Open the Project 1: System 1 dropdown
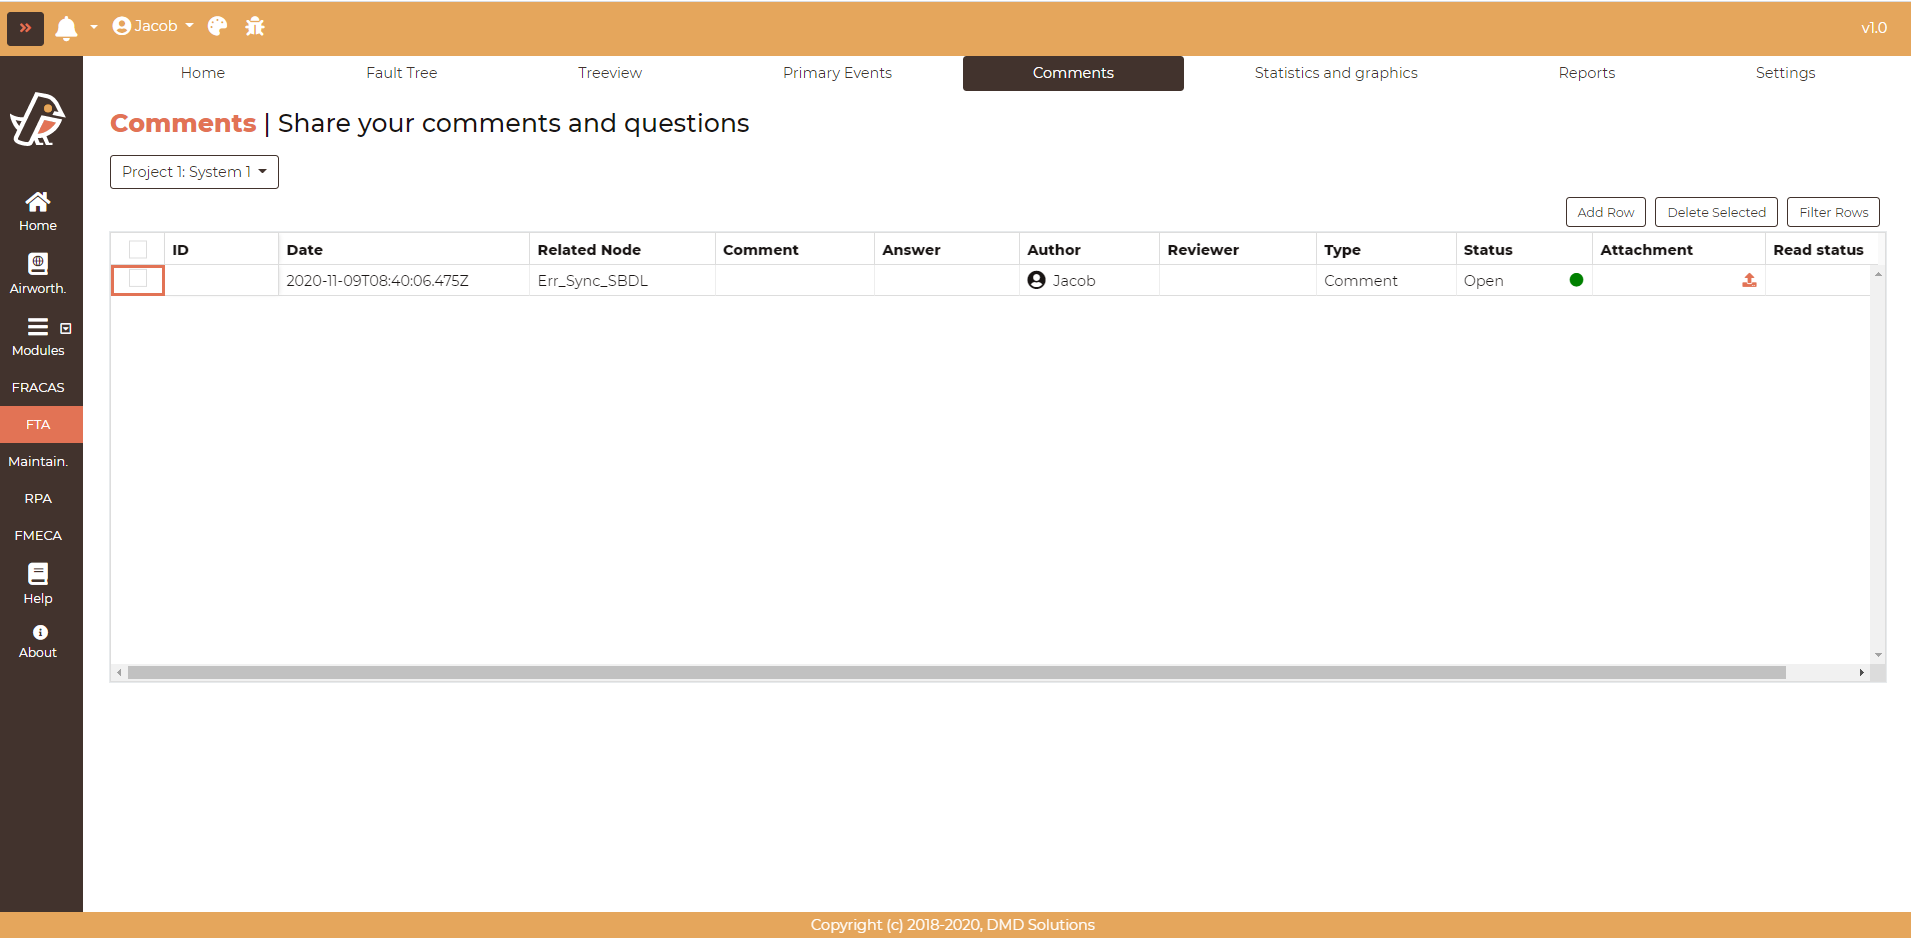The width and height of the screenshot is (1911, 938). [194, 172]
